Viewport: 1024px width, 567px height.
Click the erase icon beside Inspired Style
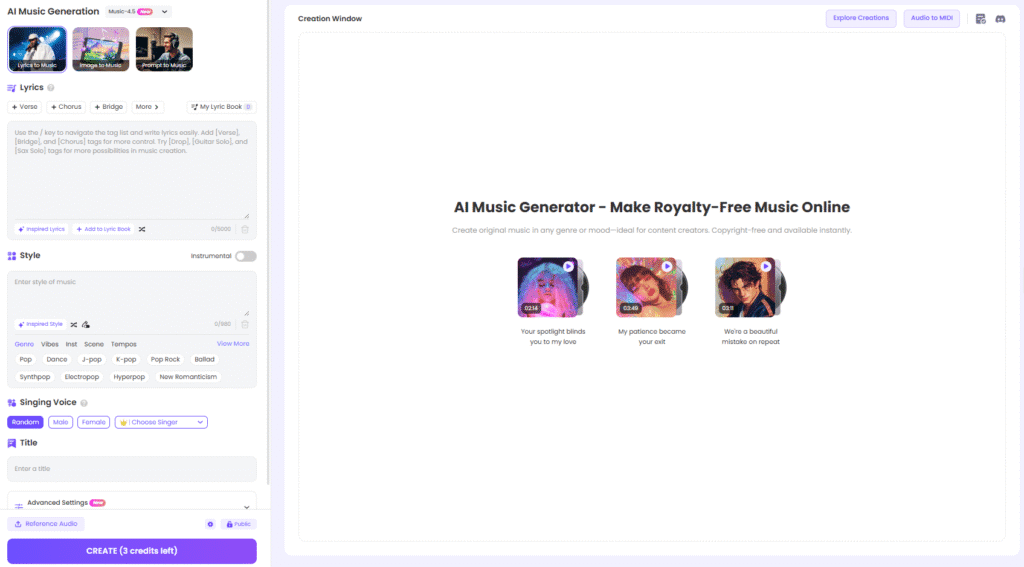click(86, 324)
